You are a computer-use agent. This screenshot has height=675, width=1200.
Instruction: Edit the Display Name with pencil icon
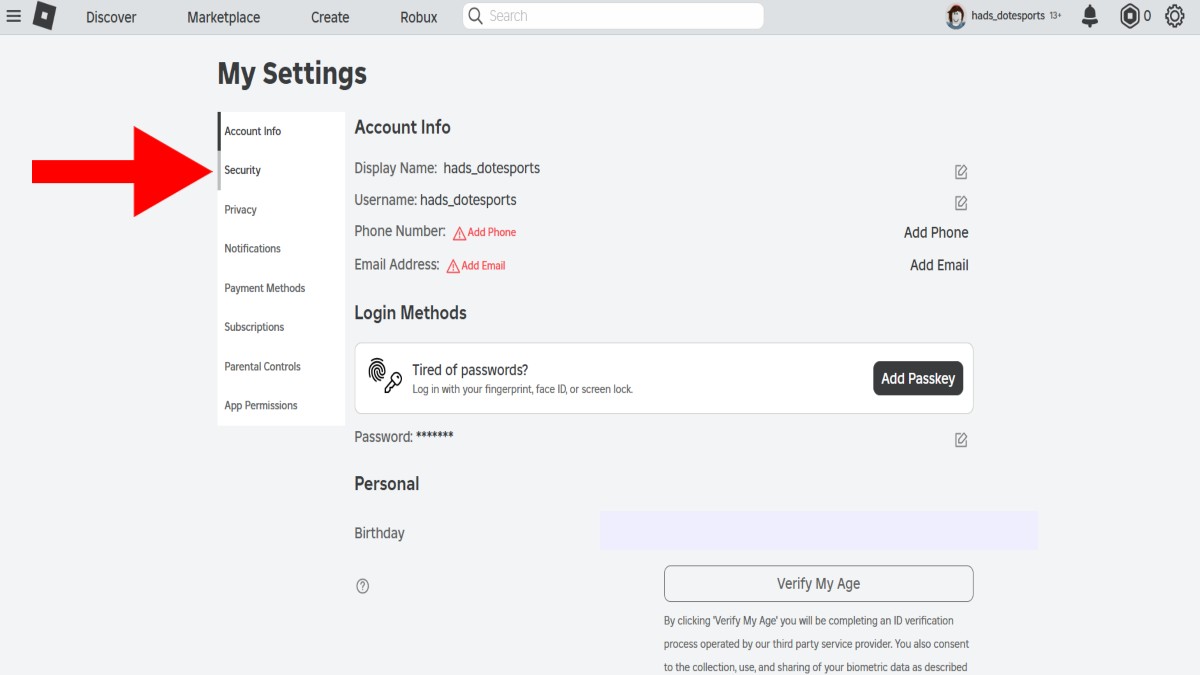(961, 172)
